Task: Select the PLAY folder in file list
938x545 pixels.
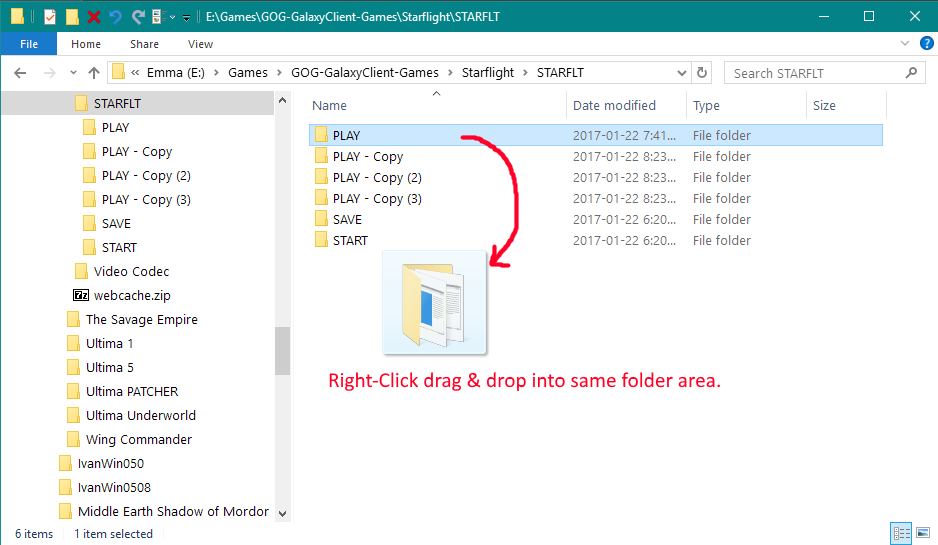Action: point(595,135)
